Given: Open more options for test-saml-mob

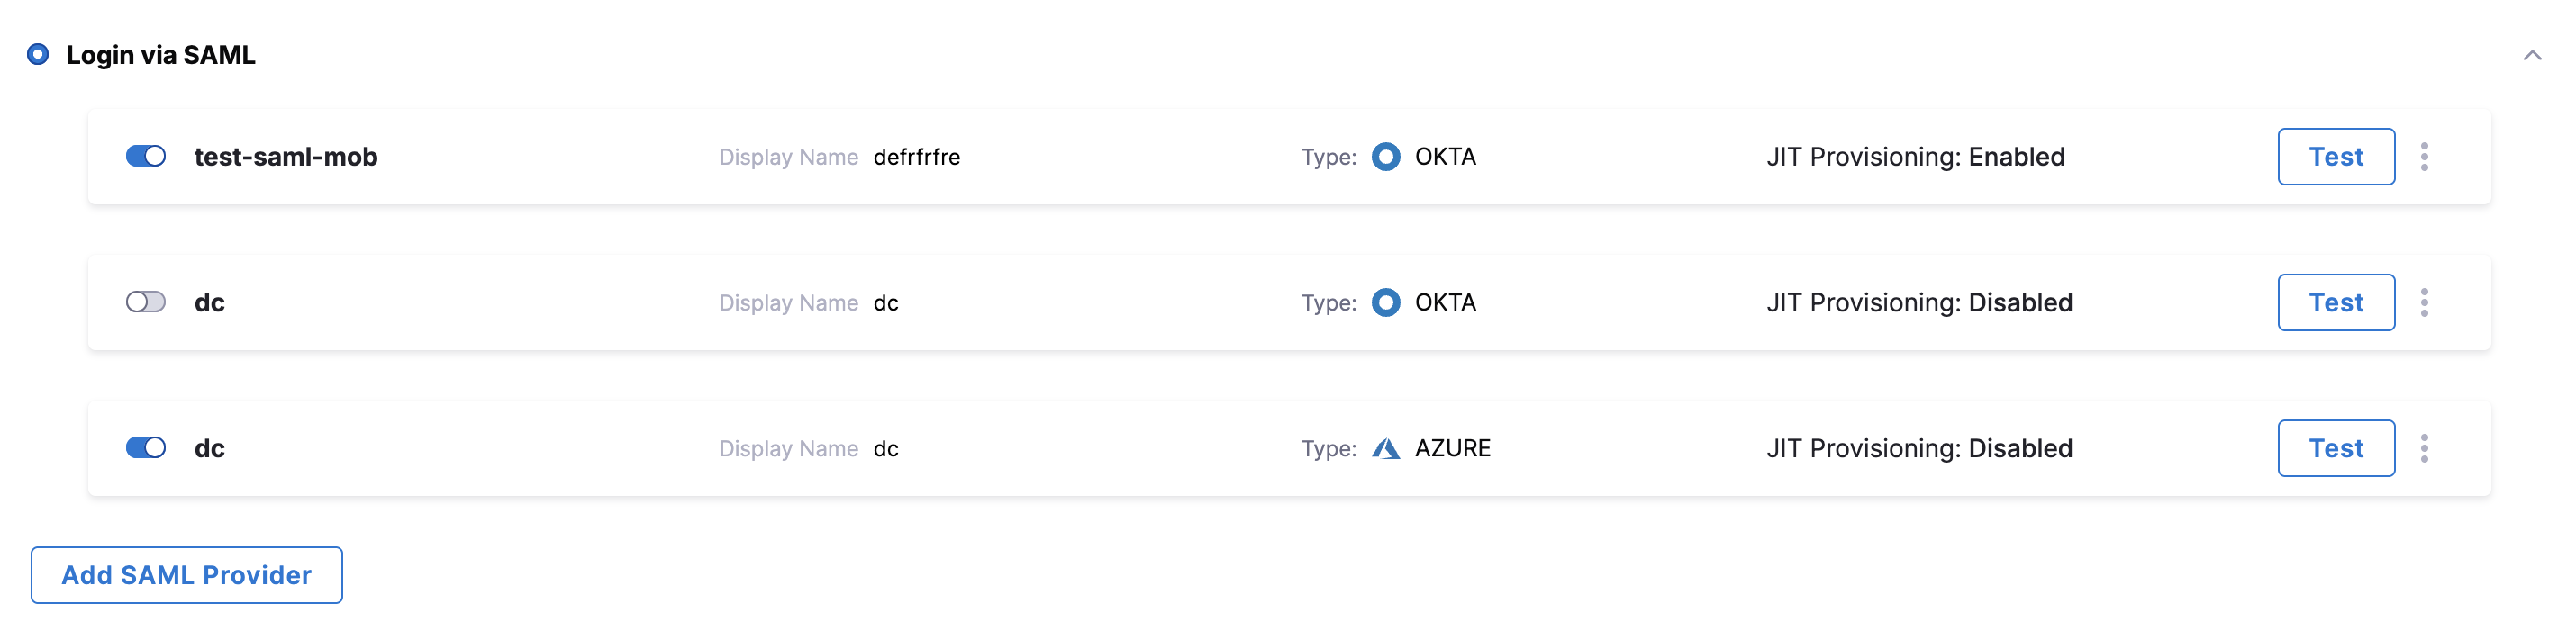Looking at the screenshot, I should point(2423,157).
